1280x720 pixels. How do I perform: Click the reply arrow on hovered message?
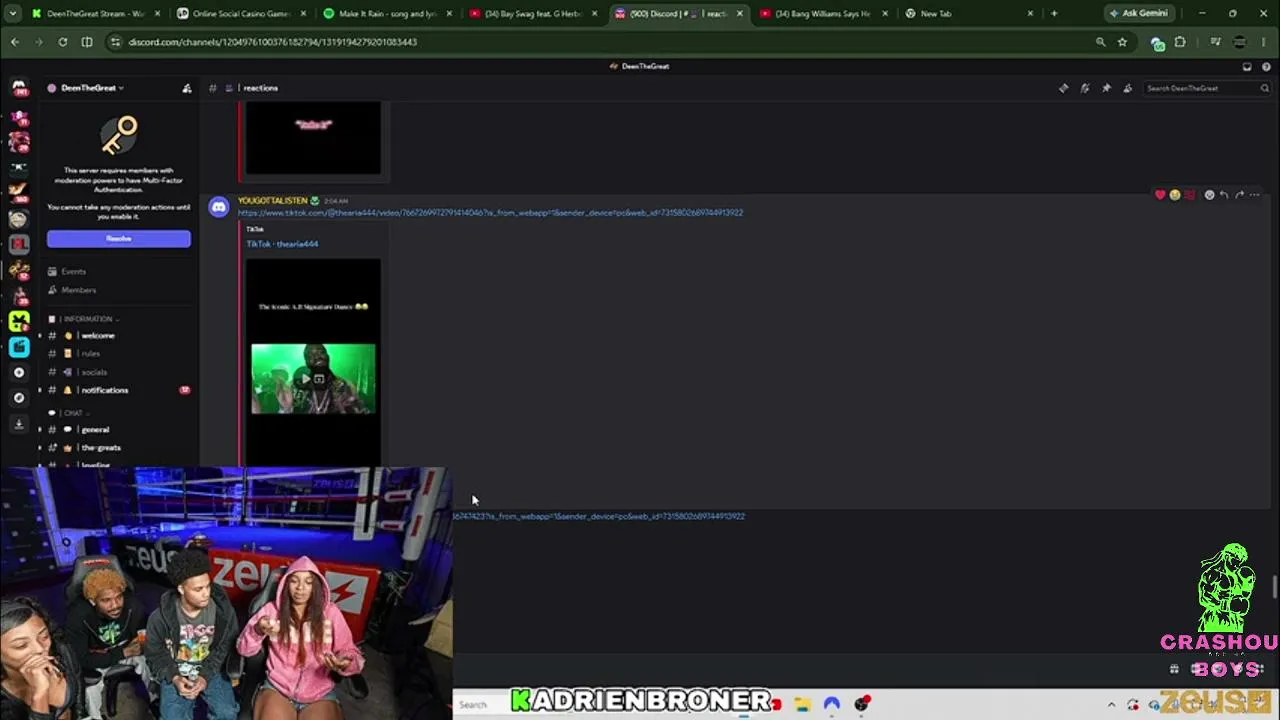pos(1224,195)
